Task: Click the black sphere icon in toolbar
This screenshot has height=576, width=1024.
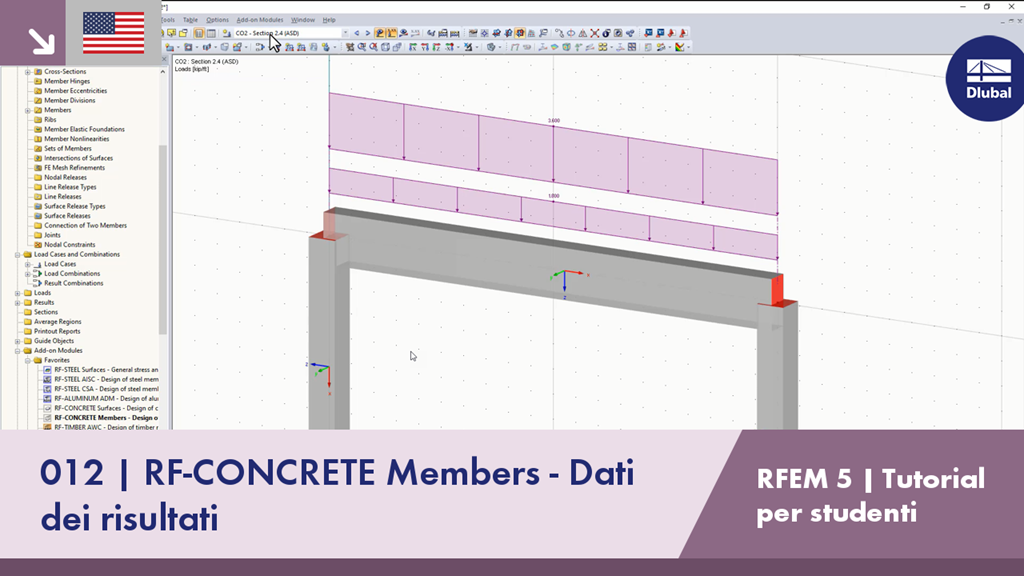Action: point(606,33)
